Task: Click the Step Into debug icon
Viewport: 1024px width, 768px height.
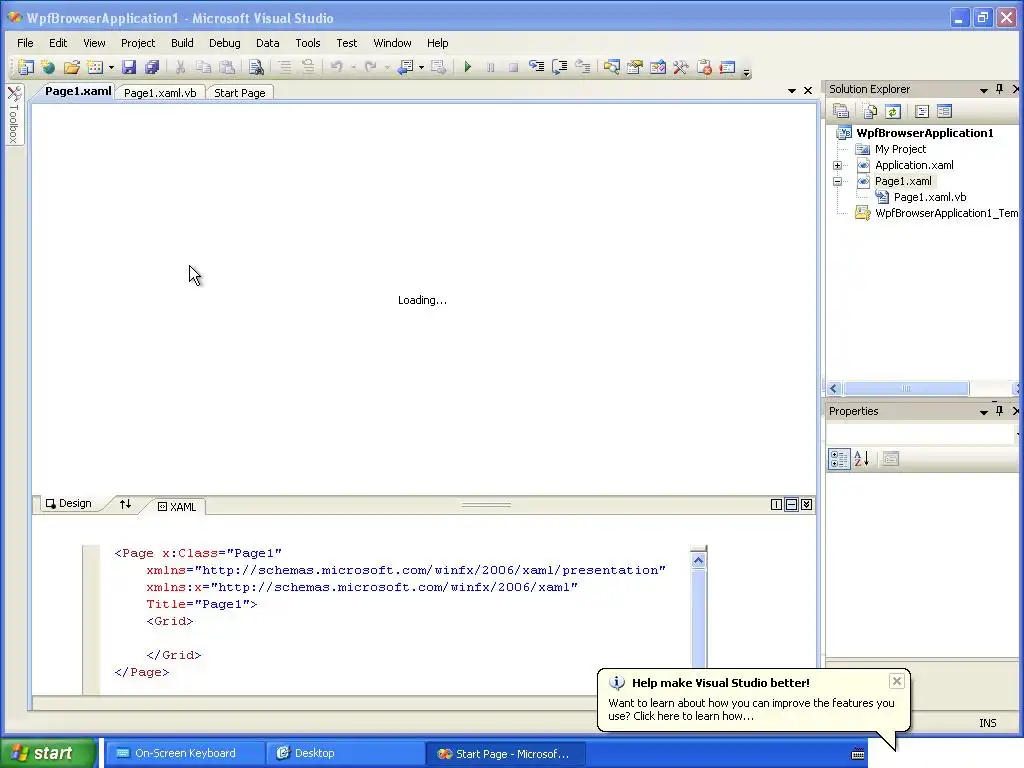Action: tap(536, 67)
